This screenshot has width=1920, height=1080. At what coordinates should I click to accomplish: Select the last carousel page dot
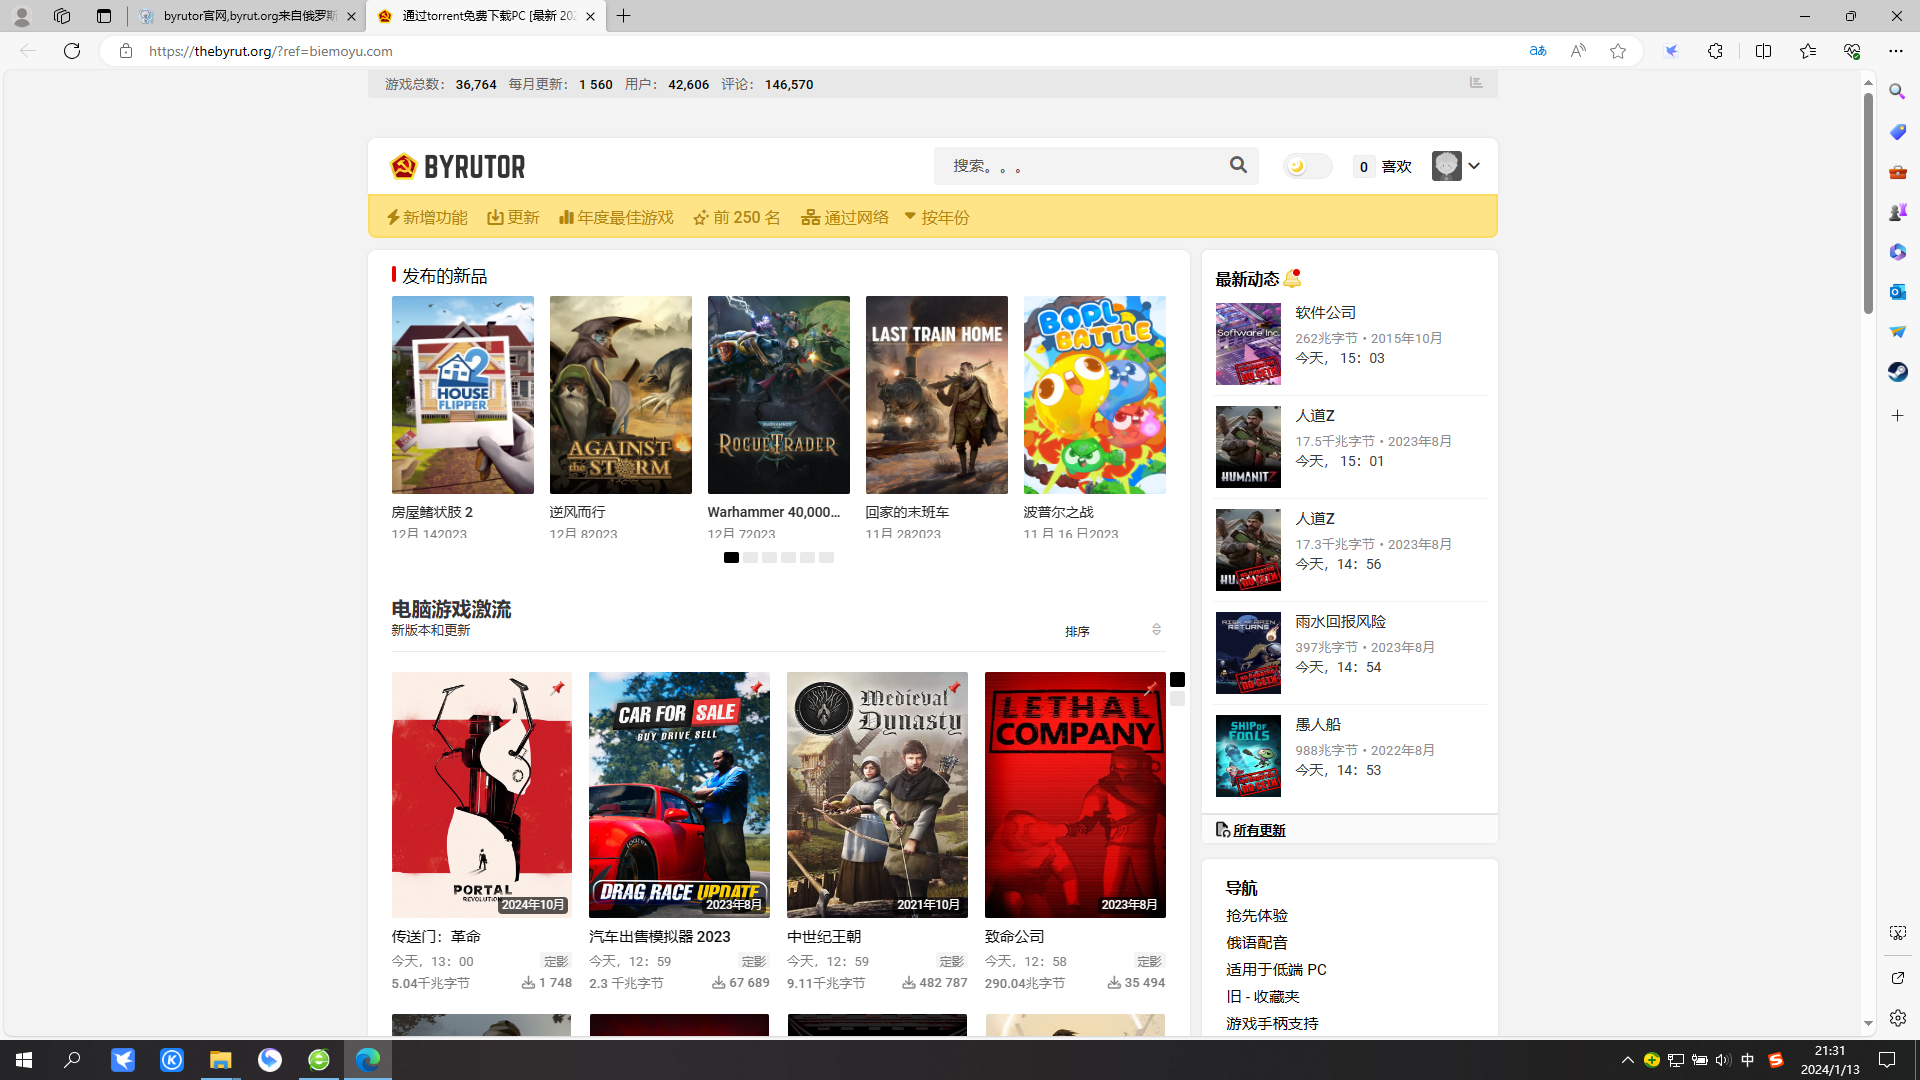[826, 558]
